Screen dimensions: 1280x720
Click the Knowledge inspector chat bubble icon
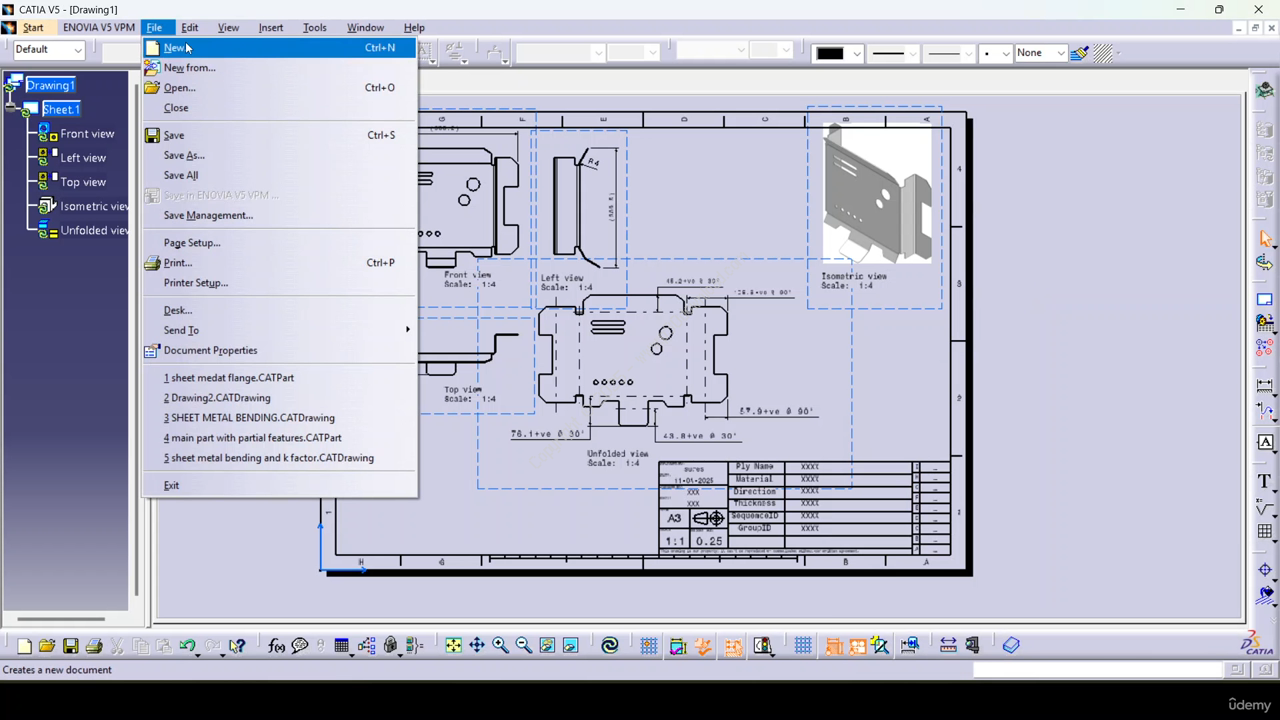tap(300, 646)
